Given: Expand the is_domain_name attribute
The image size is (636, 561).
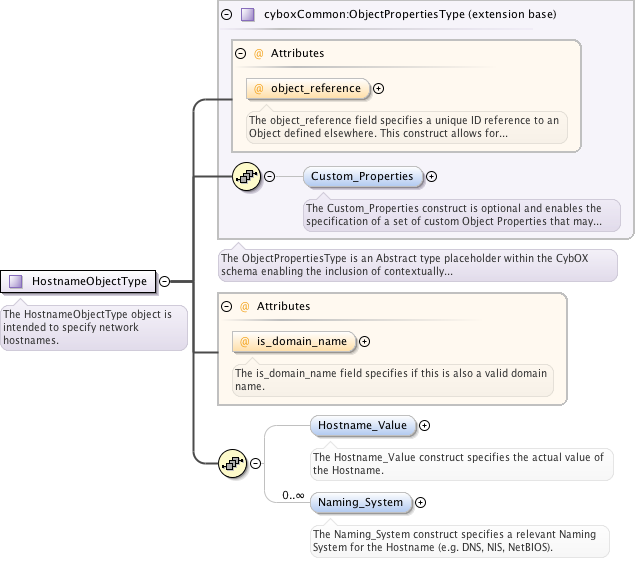Looking at the screenshot, I should 365,342.
